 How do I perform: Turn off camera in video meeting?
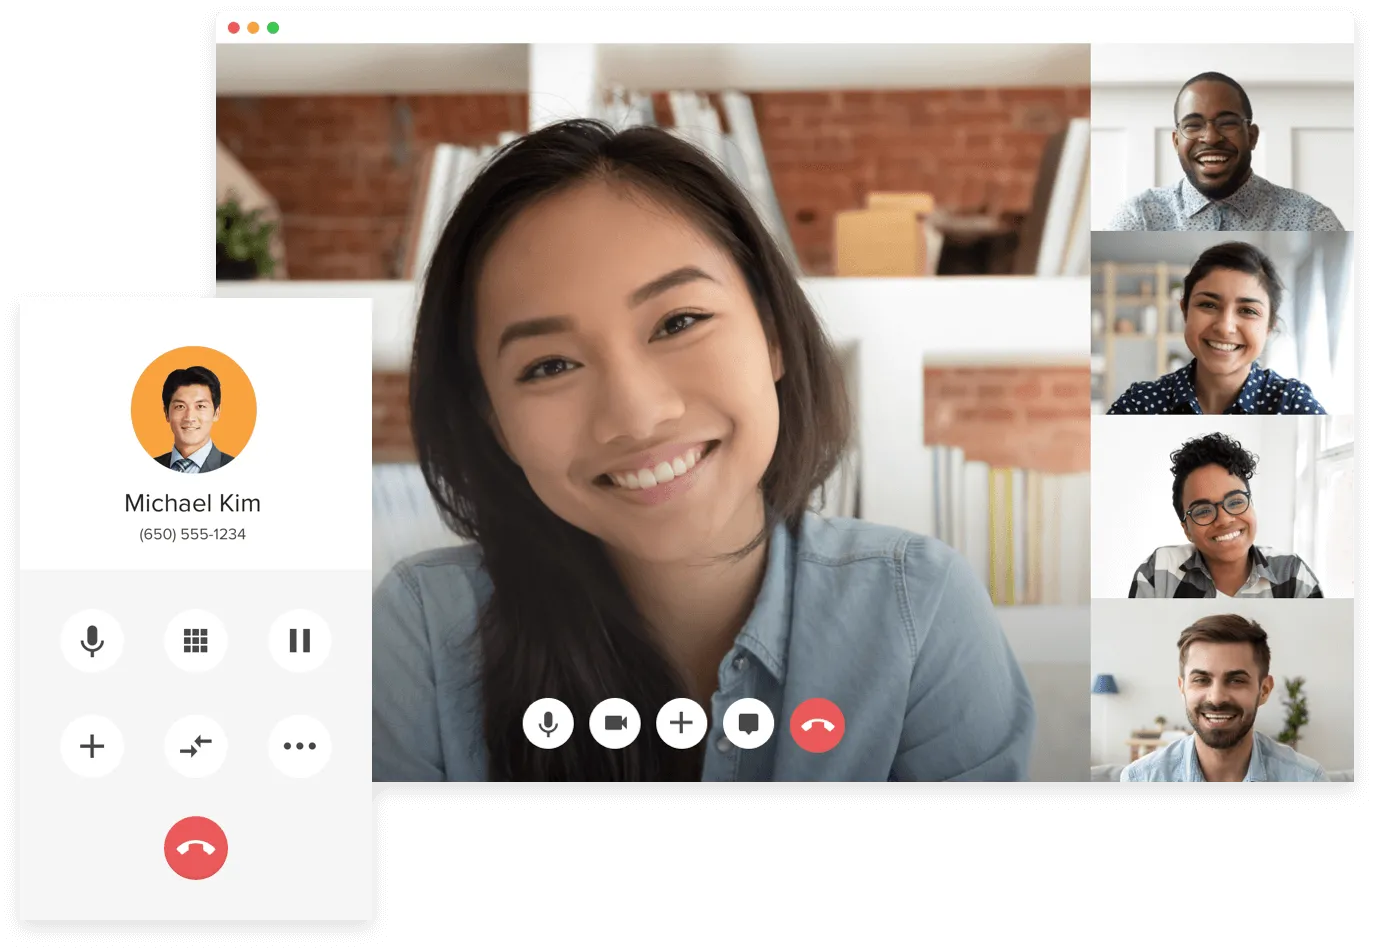[x=615, y=723]
